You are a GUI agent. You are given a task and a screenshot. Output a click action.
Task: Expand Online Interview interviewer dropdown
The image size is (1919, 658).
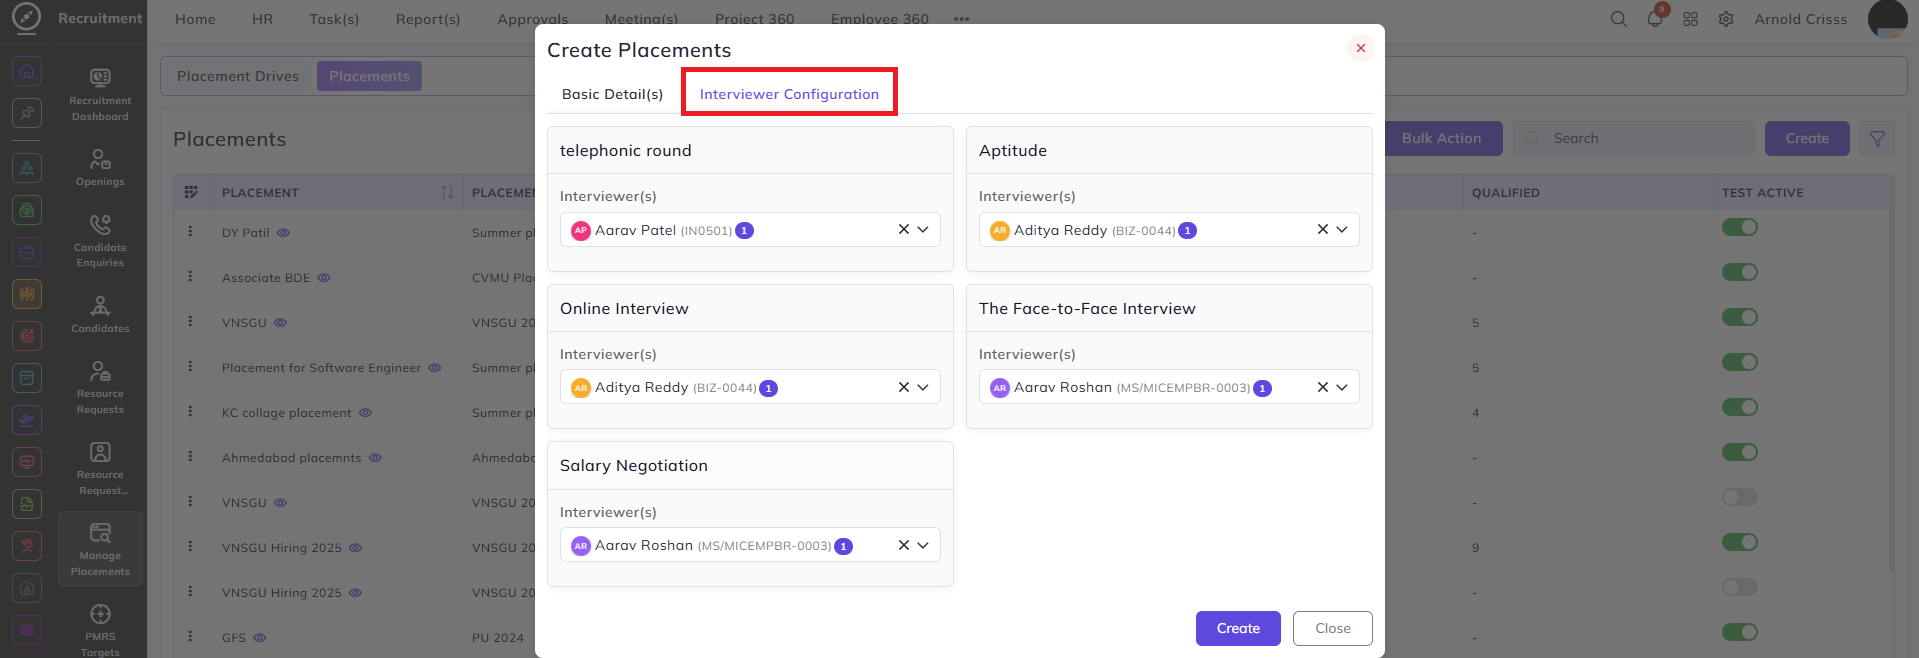point(923,387)
